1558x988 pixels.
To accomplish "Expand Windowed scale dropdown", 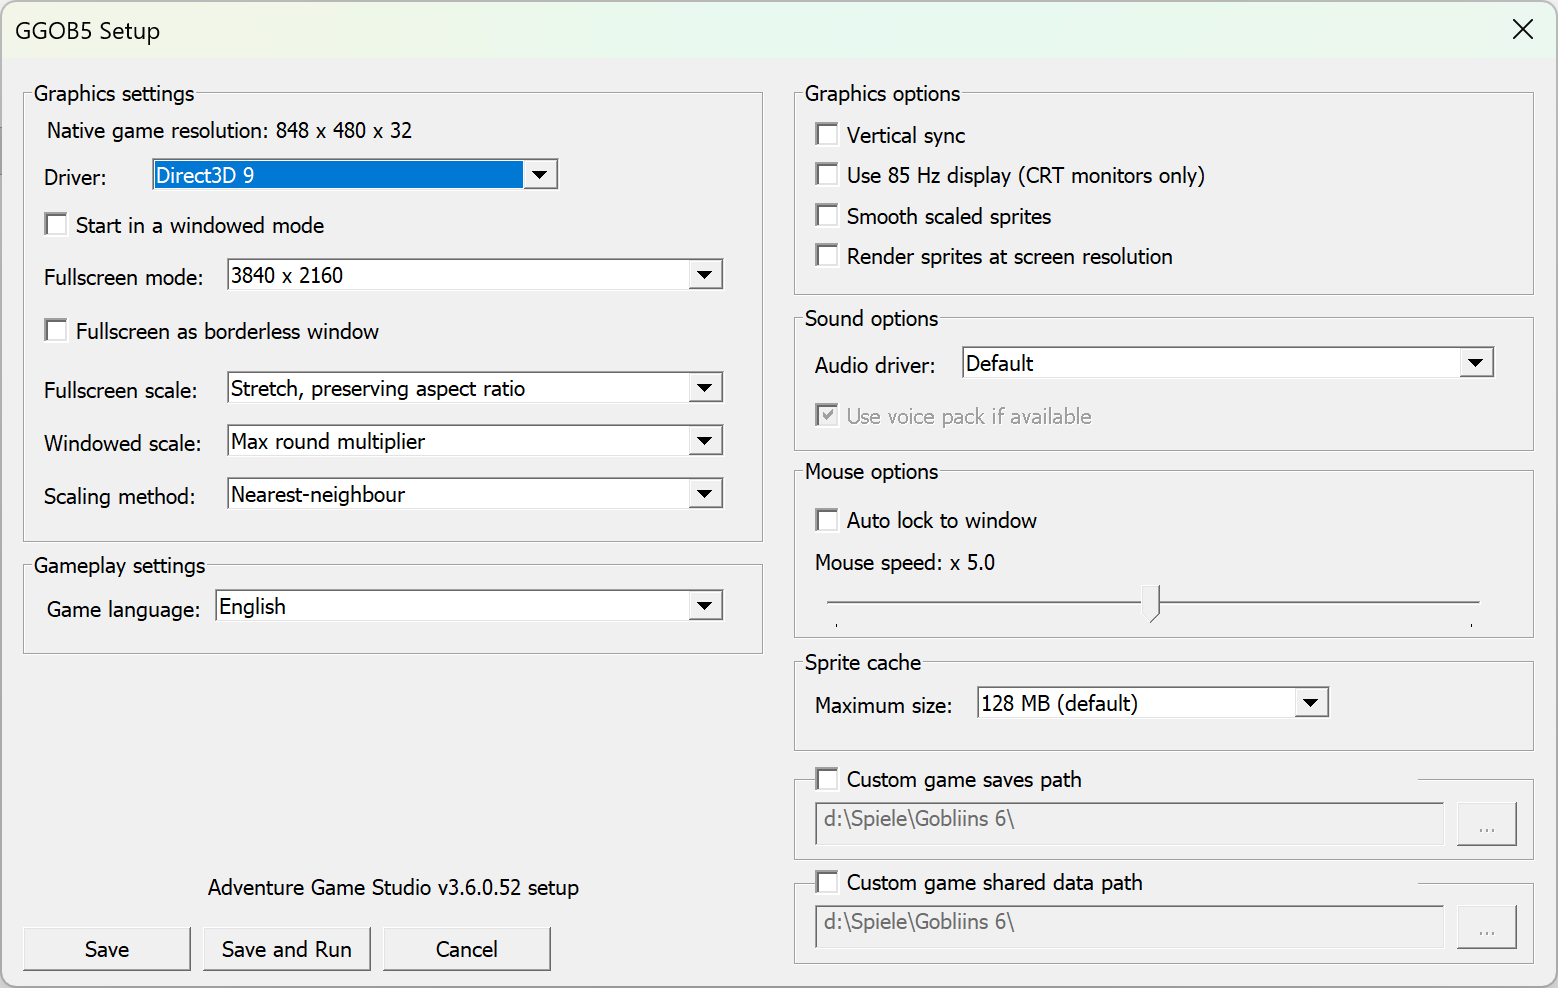I will pos(704,441).
